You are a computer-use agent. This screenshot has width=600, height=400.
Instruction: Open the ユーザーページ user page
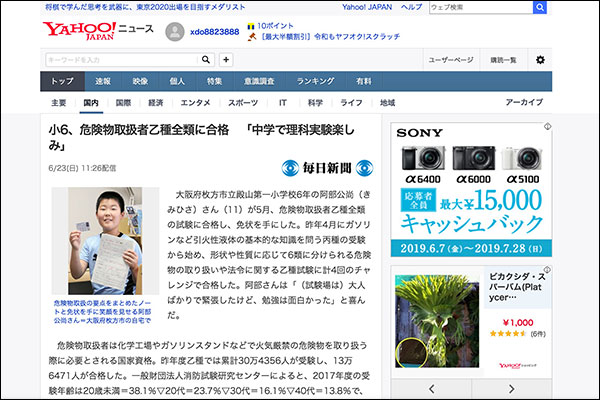(x=451, y=60)
